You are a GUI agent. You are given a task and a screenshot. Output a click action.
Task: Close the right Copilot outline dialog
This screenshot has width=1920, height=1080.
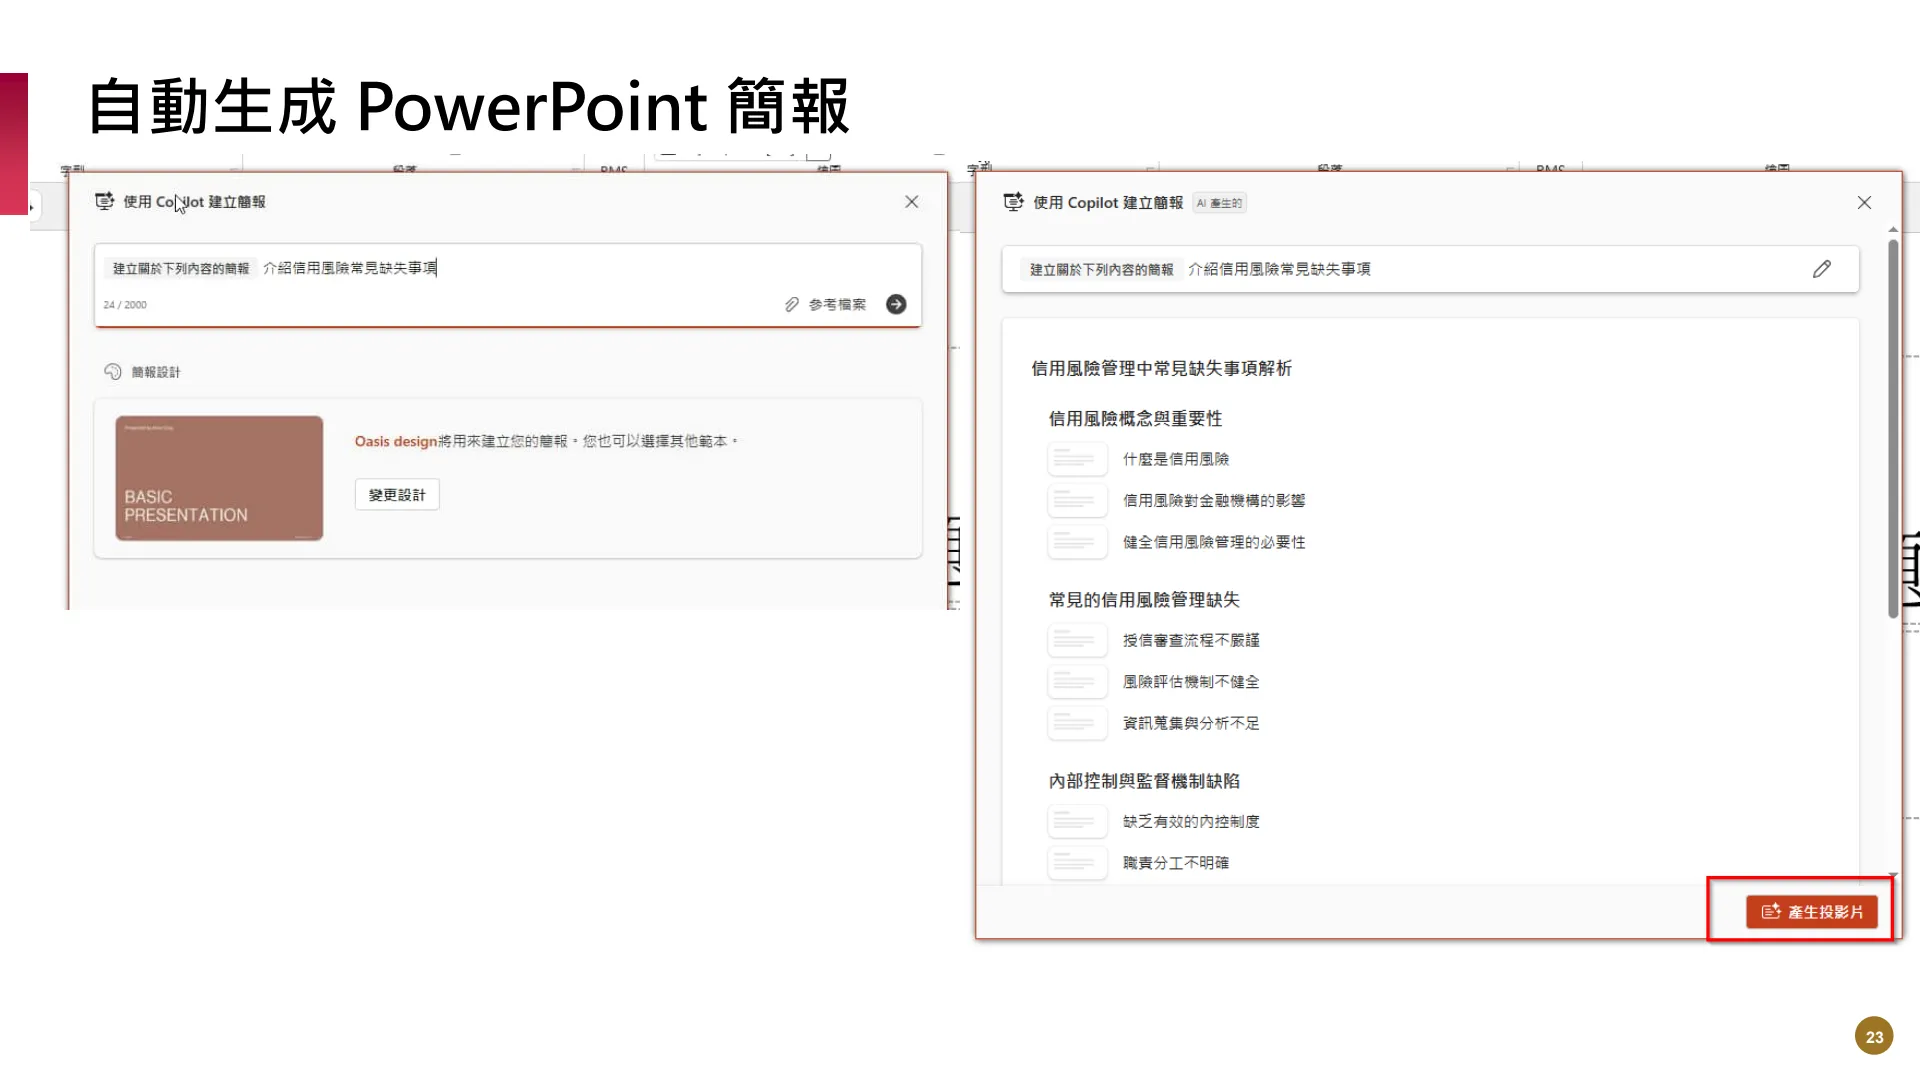1864,203
